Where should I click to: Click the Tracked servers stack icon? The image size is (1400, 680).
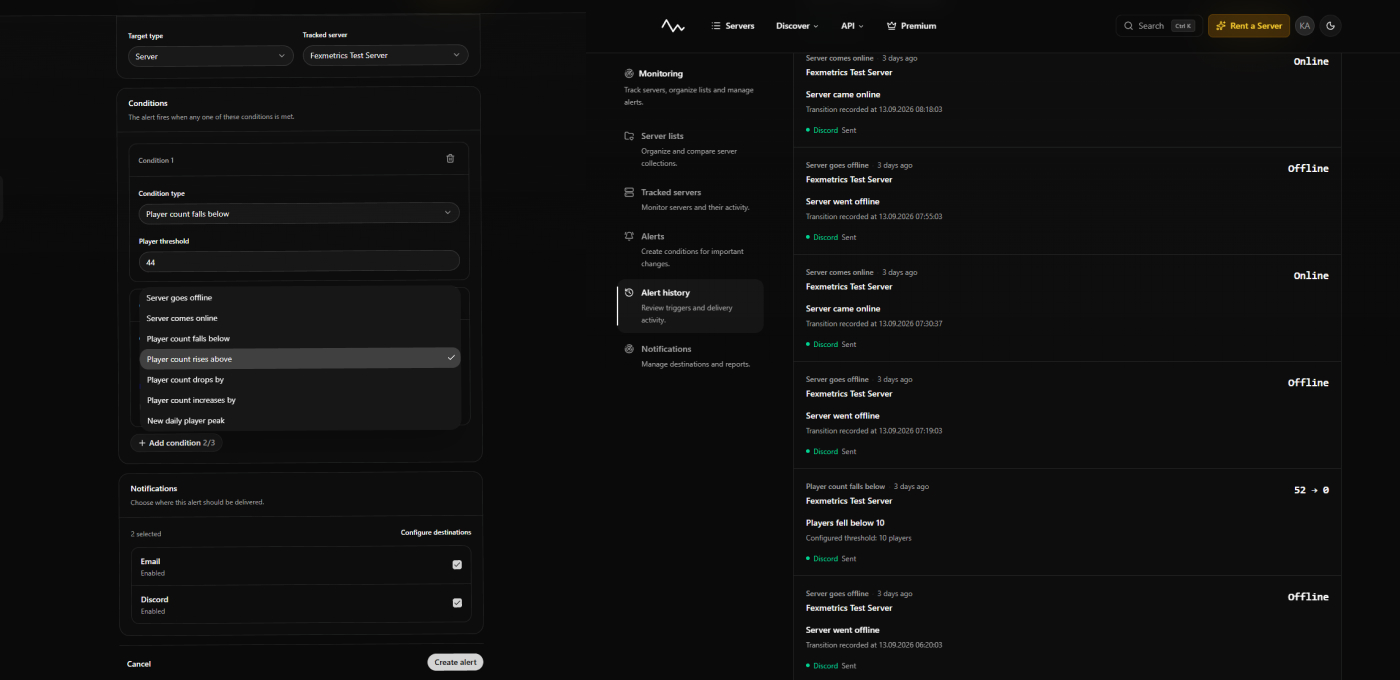629,192
